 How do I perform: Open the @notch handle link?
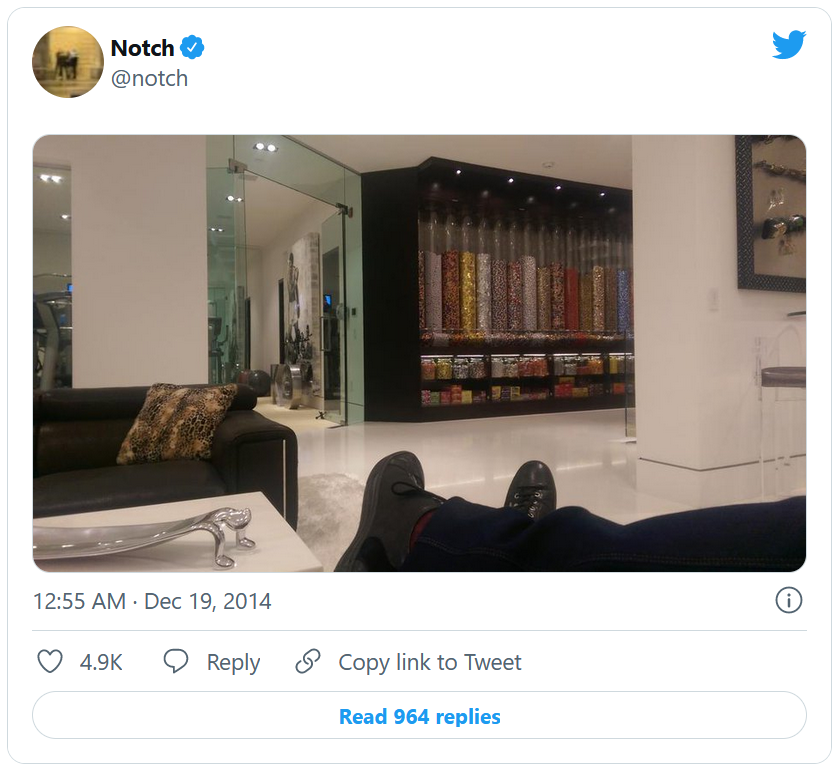click(x=149, y=78)
